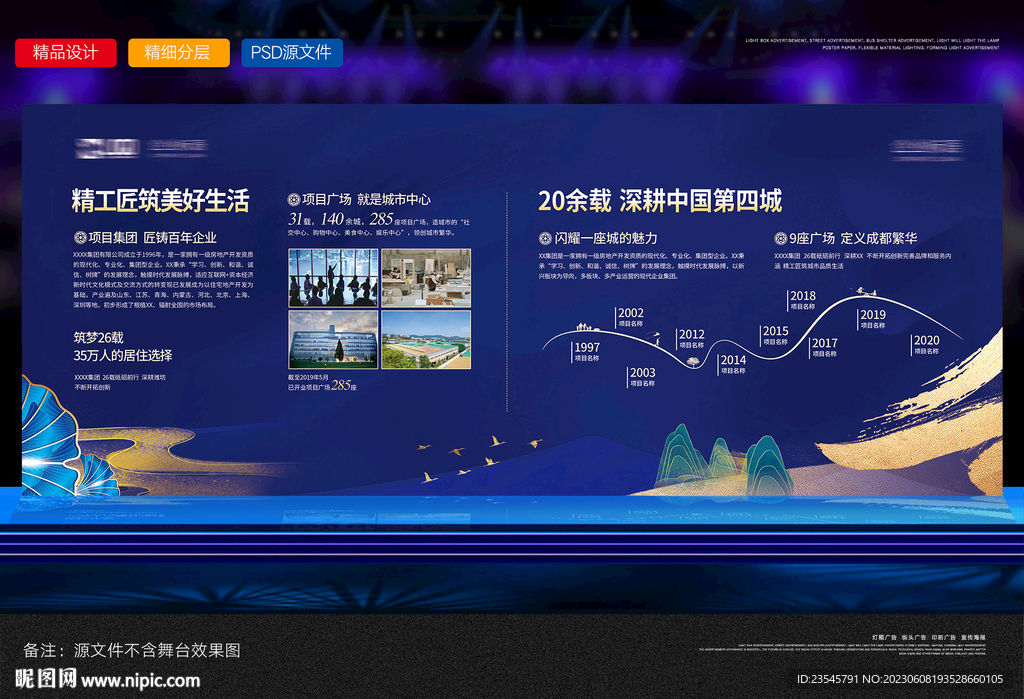Open the www.nipic.com link

click(x=140, y=680)
